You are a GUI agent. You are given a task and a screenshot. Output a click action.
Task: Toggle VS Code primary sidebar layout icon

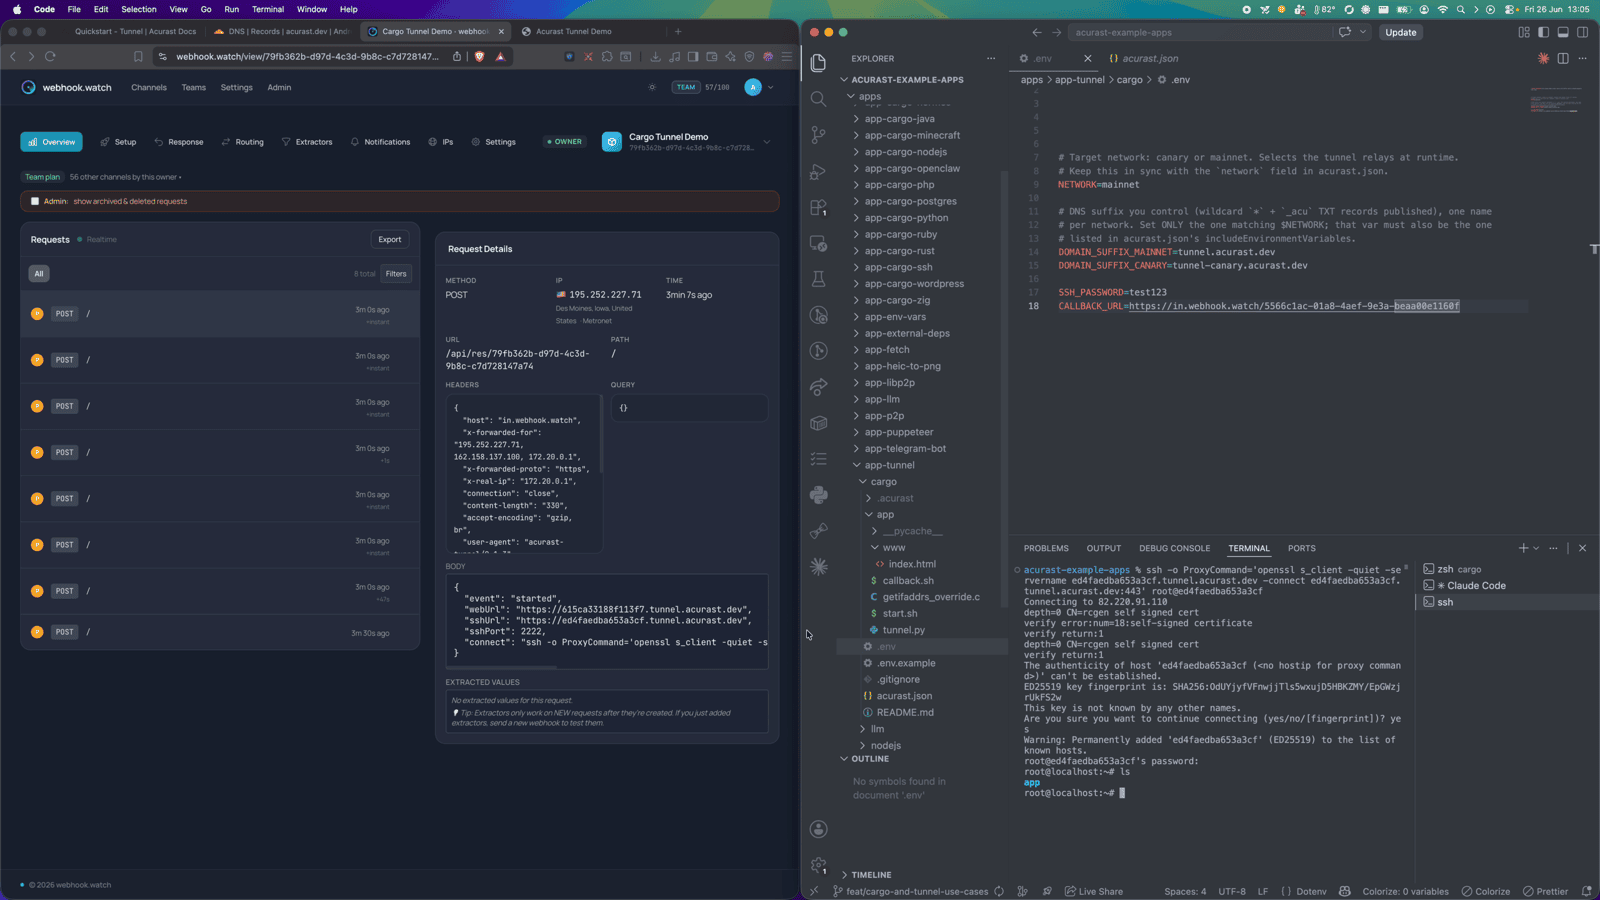tap(1543, 32)
